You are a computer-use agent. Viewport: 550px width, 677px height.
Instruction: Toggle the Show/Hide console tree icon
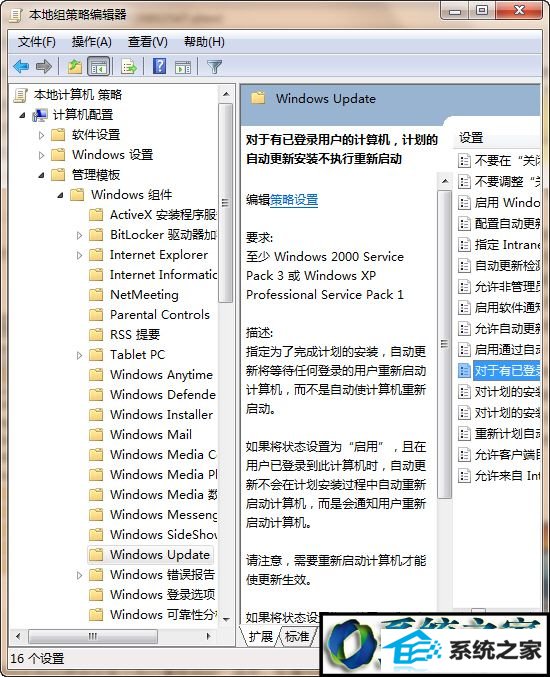click(98, 66)
